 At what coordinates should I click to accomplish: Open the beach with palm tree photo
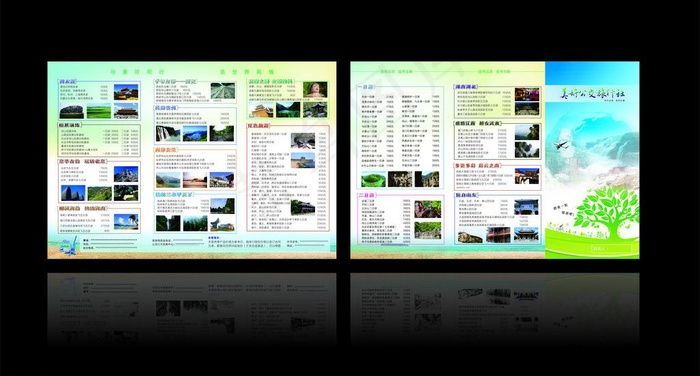click(126, 222)
